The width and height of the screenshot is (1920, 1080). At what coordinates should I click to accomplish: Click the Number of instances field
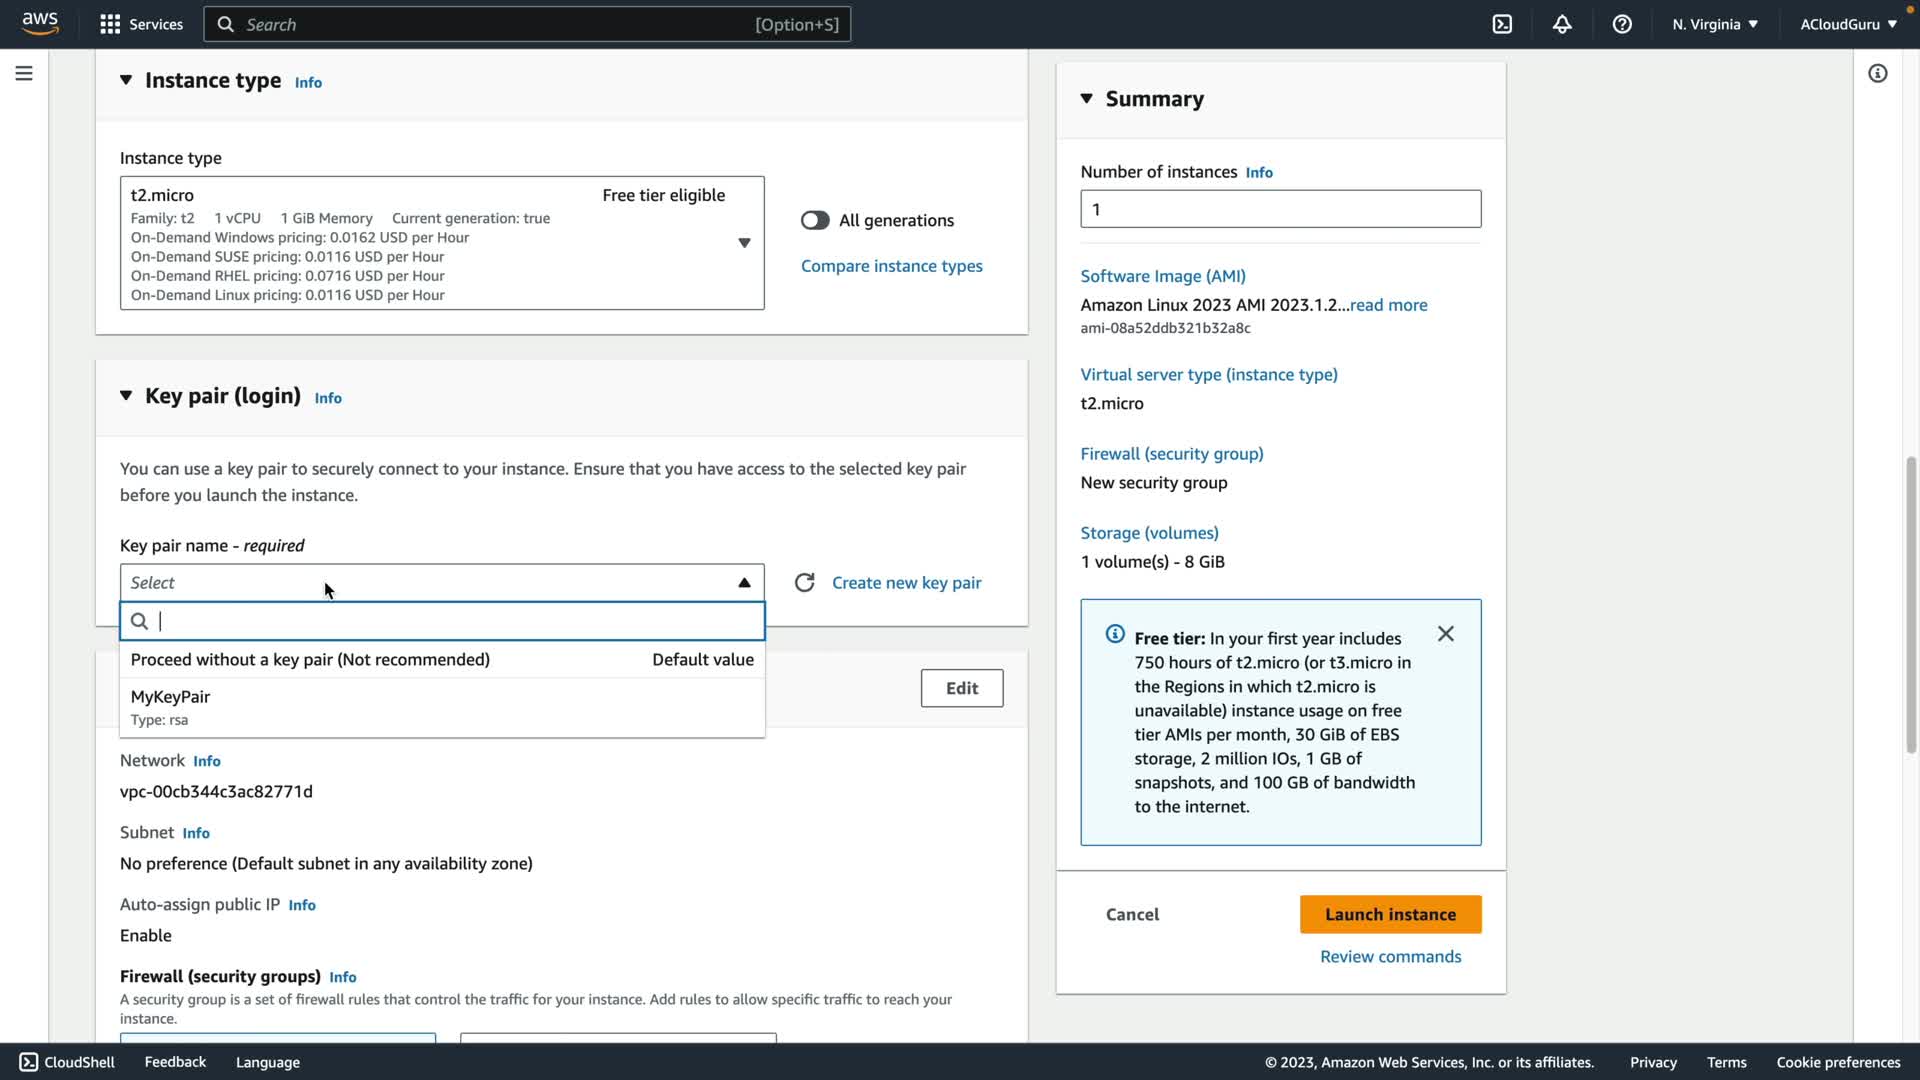[1280, 209]
